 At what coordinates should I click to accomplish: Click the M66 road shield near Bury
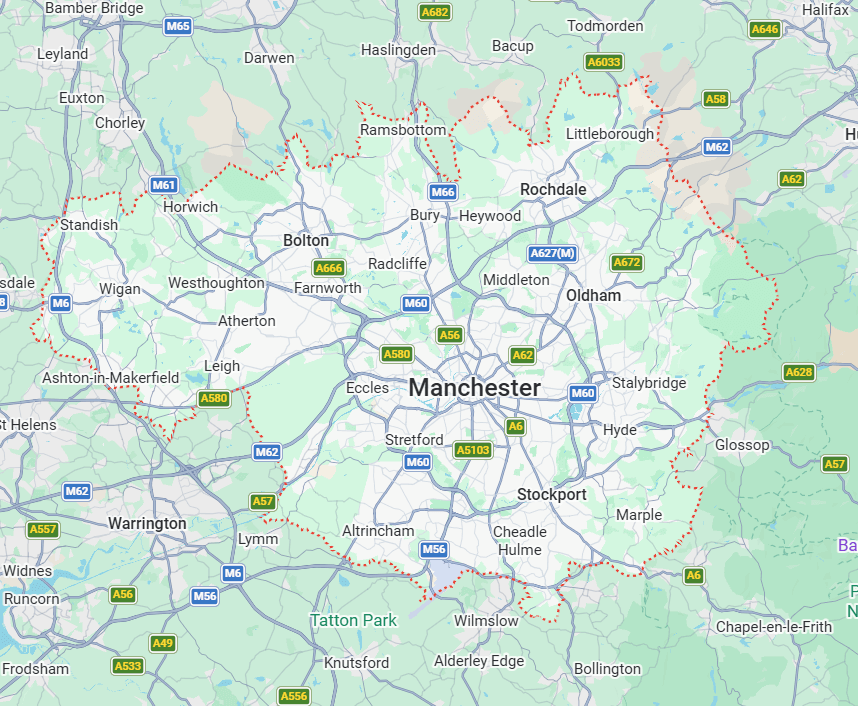click(443, 192)
